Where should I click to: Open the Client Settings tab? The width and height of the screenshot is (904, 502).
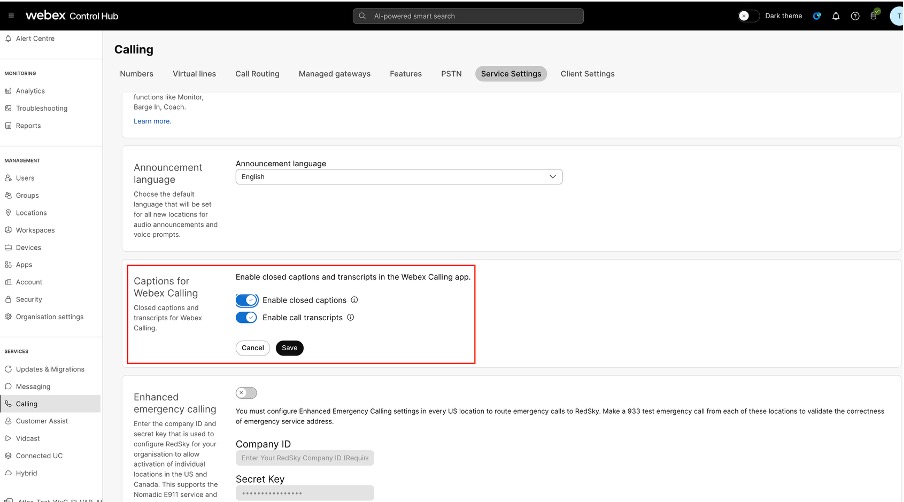tap(587, 74)
